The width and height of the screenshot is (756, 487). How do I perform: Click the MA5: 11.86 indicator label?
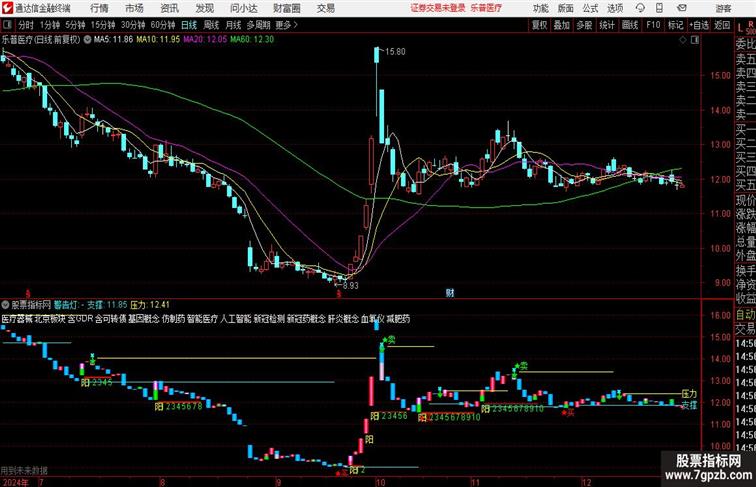pyautogui.click(x=113, y=40)
